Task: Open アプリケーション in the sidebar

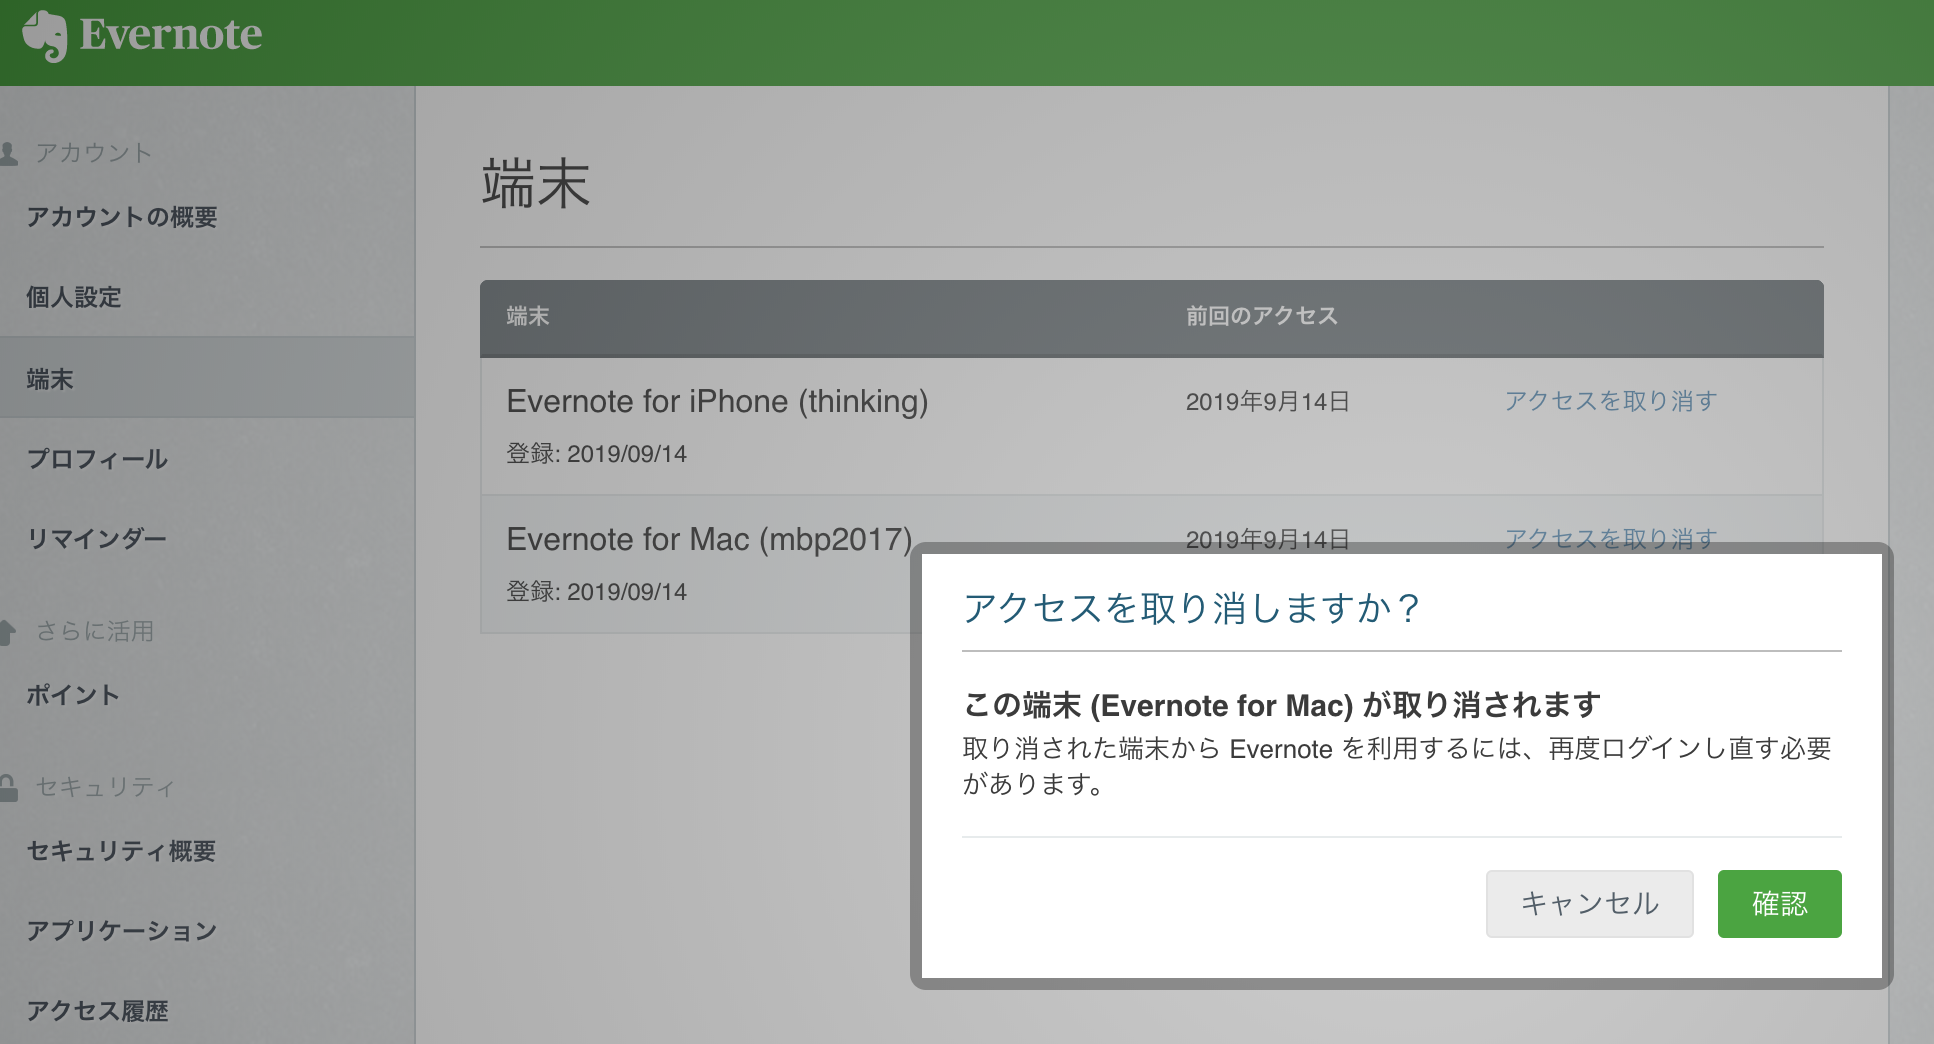Action: point(122,931)
